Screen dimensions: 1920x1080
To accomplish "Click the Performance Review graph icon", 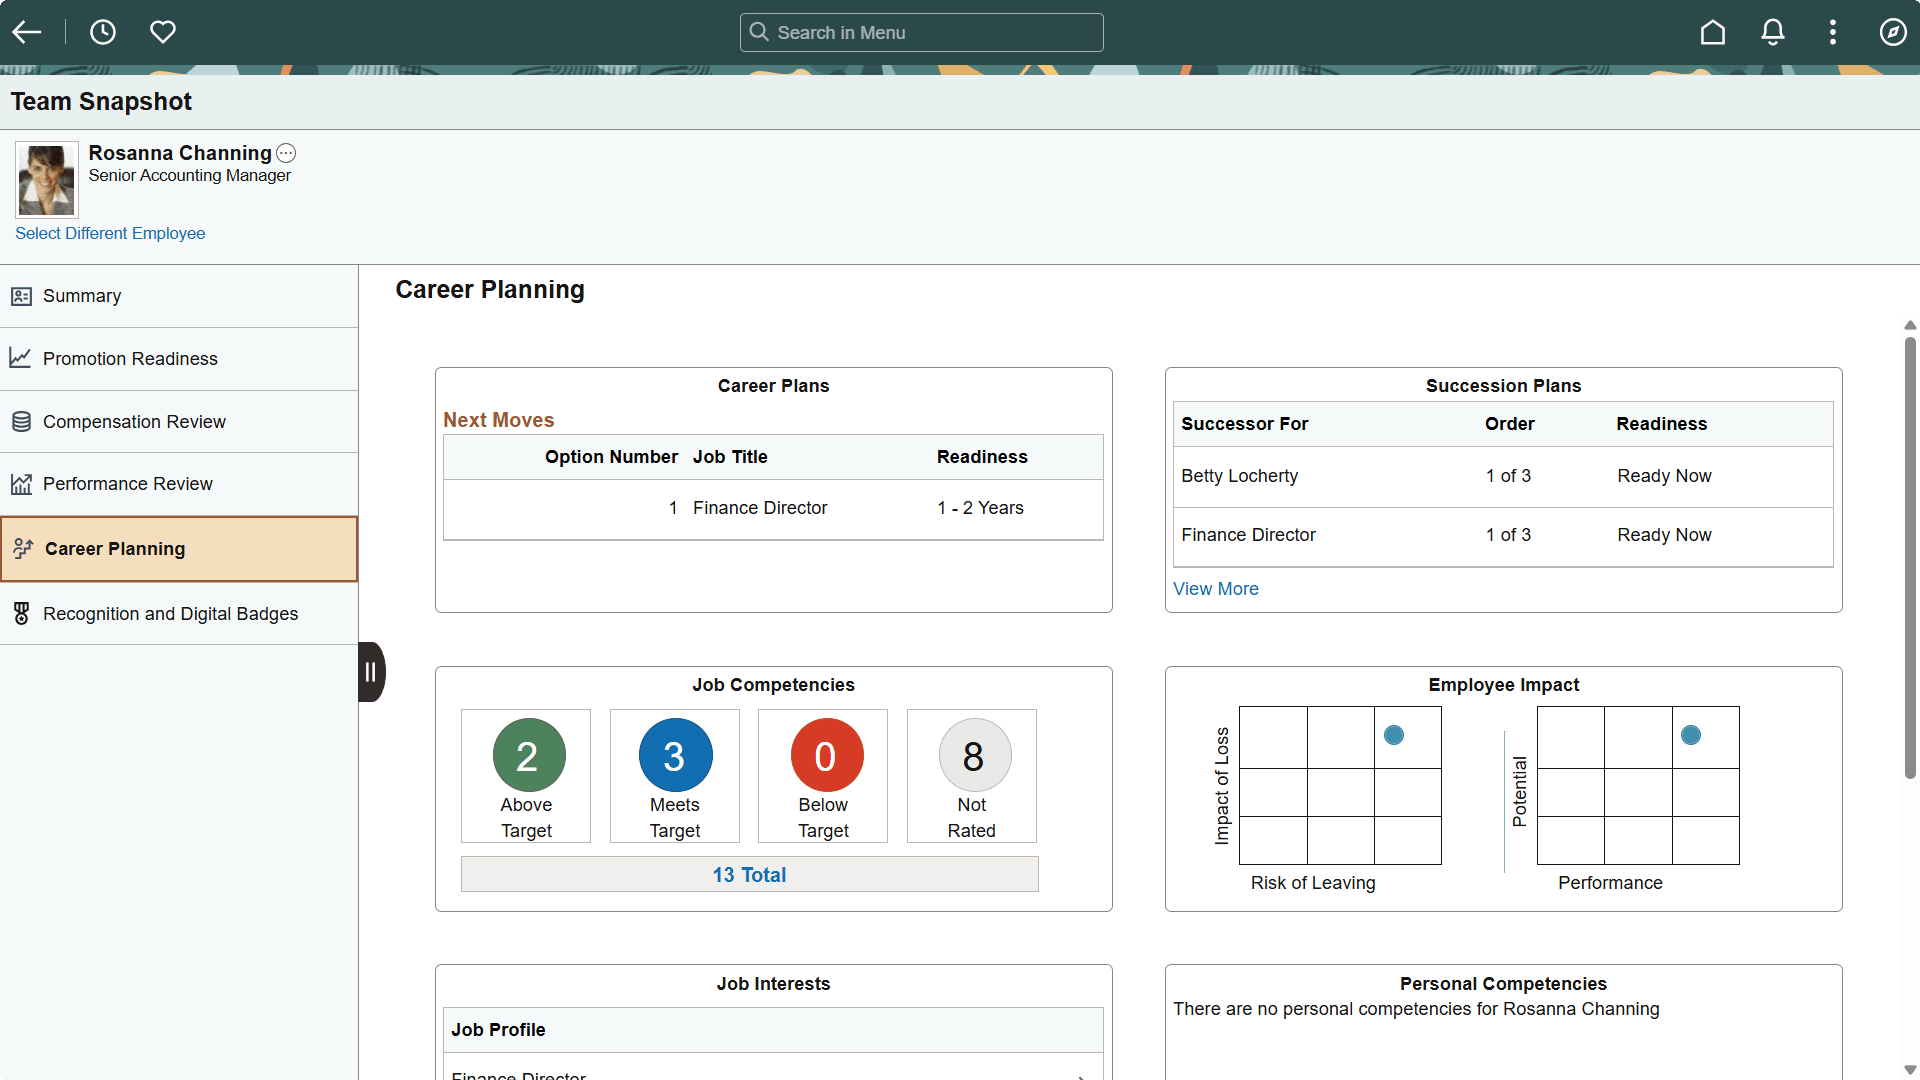I will 21,484.
